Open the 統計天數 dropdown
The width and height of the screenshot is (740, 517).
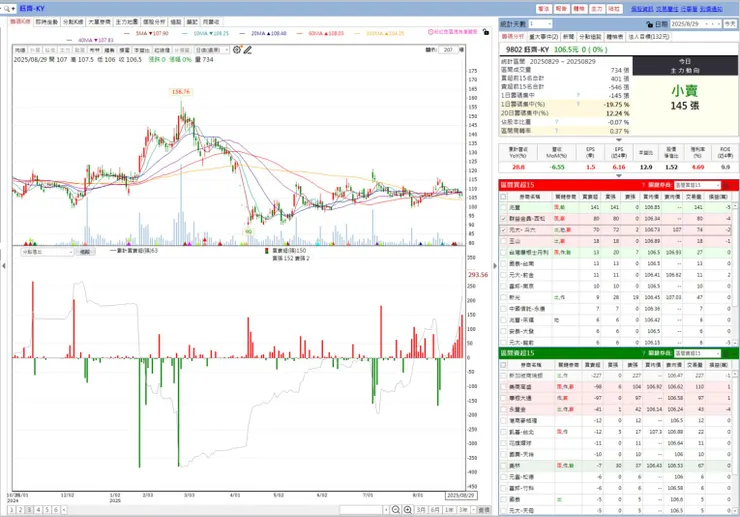tap(540, 24)
